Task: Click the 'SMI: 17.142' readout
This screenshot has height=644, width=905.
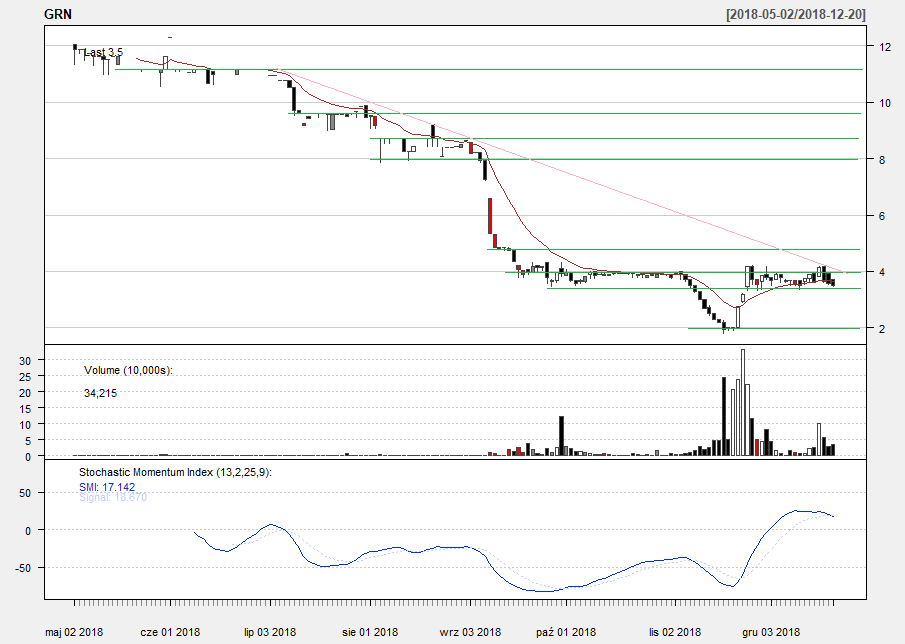Action: pos(107,488)
